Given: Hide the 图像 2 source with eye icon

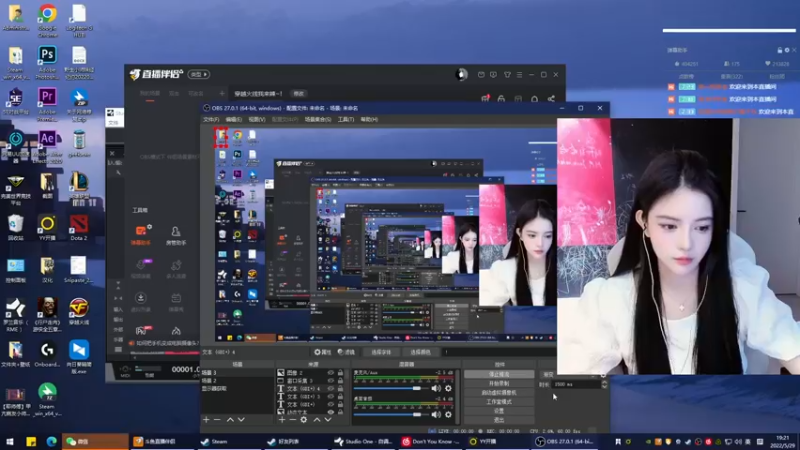Looking at the screenshot, I should [331, 372].
